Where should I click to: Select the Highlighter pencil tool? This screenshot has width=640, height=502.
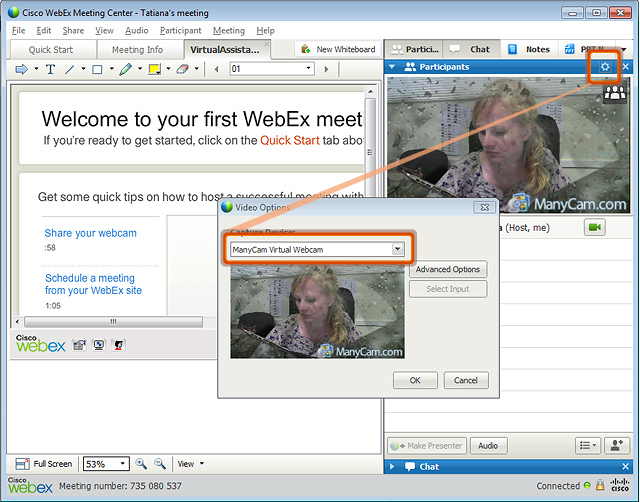coord(126,69)
